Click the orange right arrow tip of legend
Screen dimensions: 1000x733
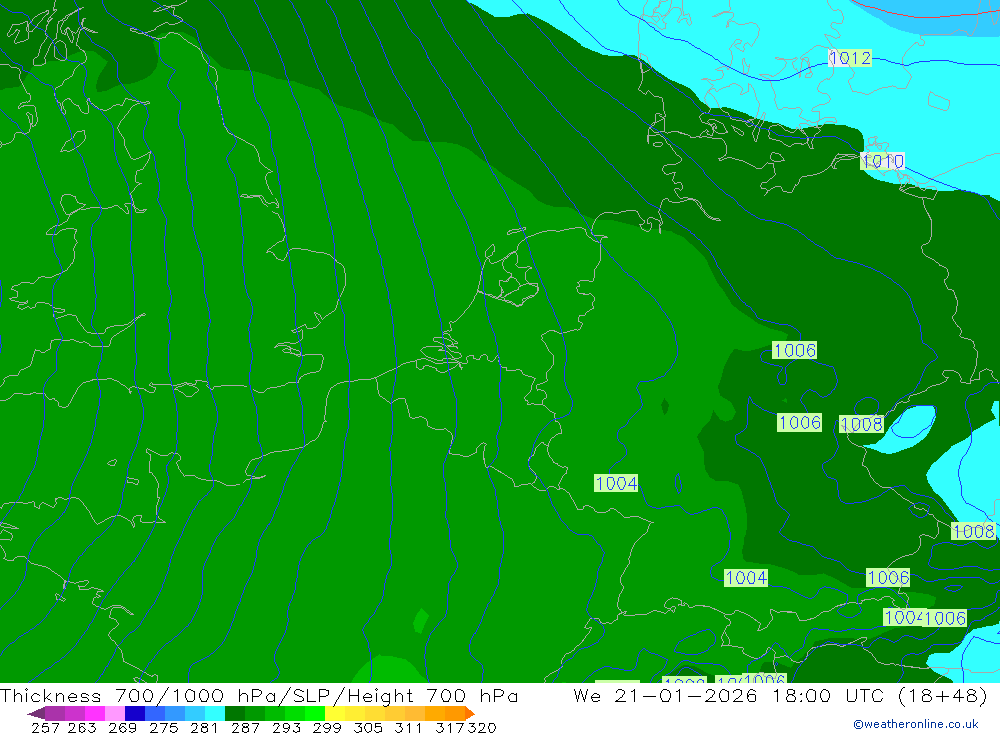coord(470,713)
